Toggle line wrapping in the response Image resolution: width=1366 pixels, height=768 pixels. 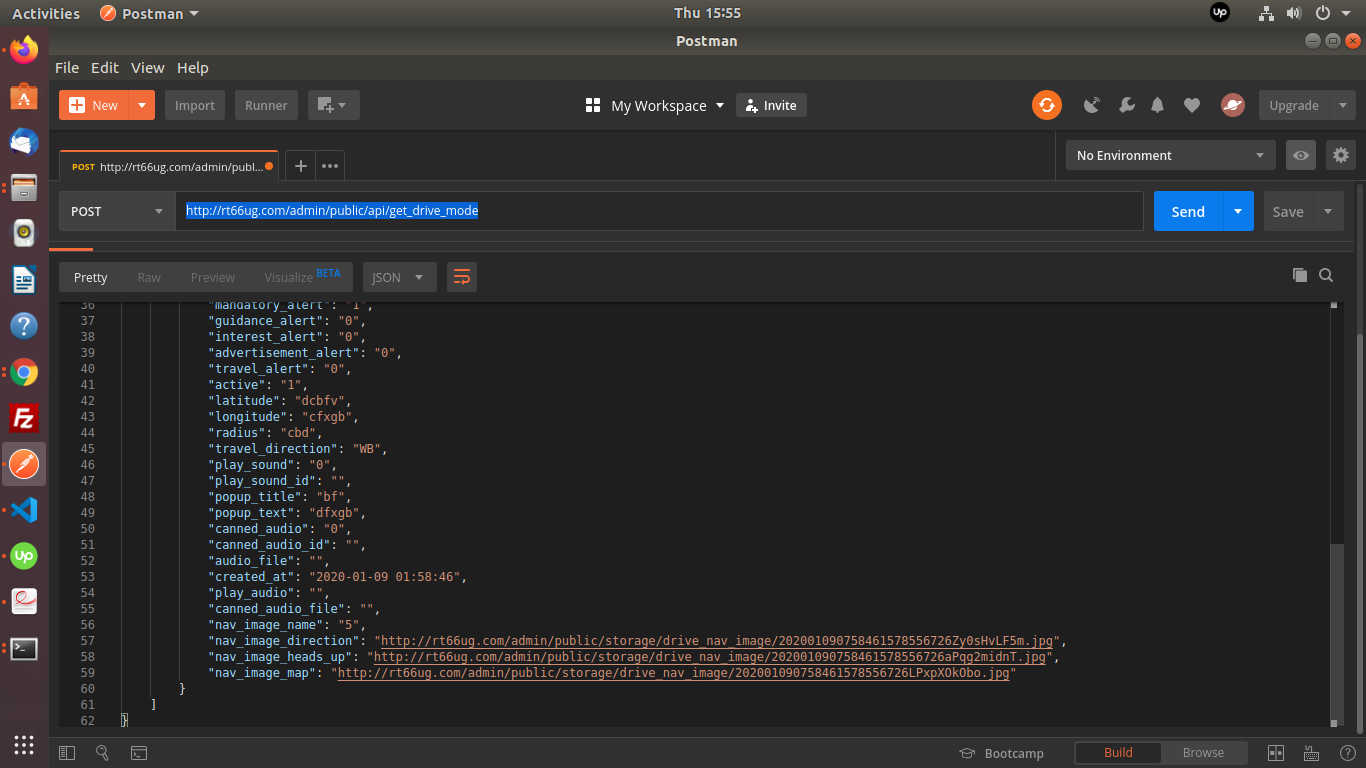click(x=461, y=277)
